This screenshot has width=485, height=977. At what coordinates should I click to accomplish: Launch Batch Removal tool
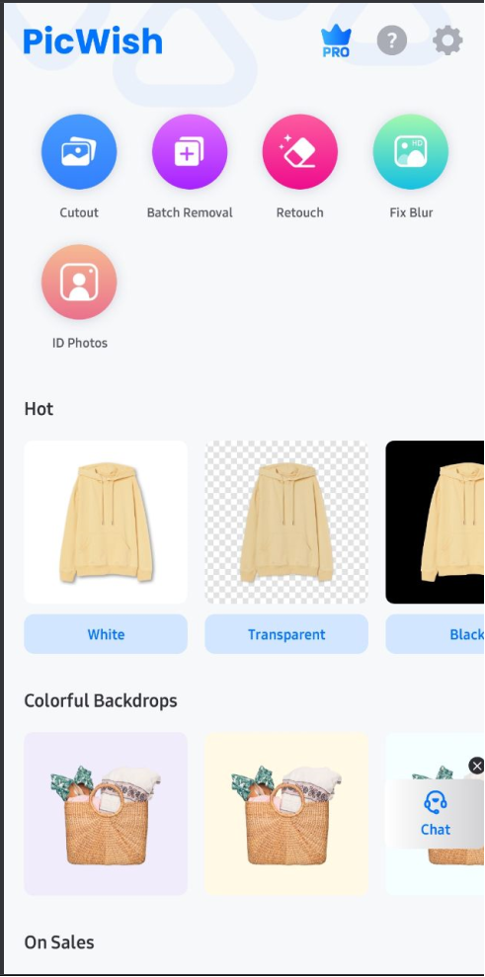click(190, 151)
